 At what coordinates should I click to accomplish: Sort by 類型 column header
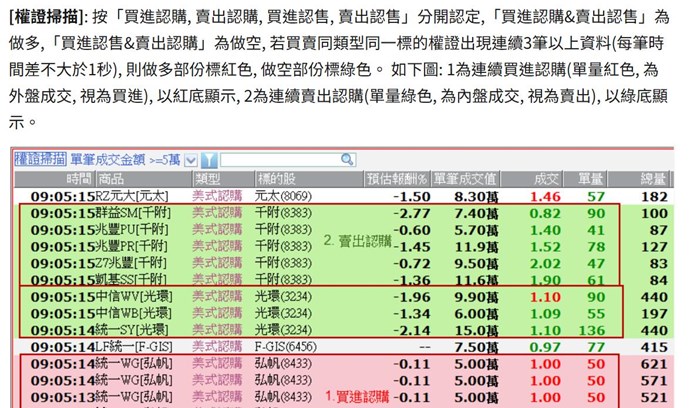tap(224, 179)
